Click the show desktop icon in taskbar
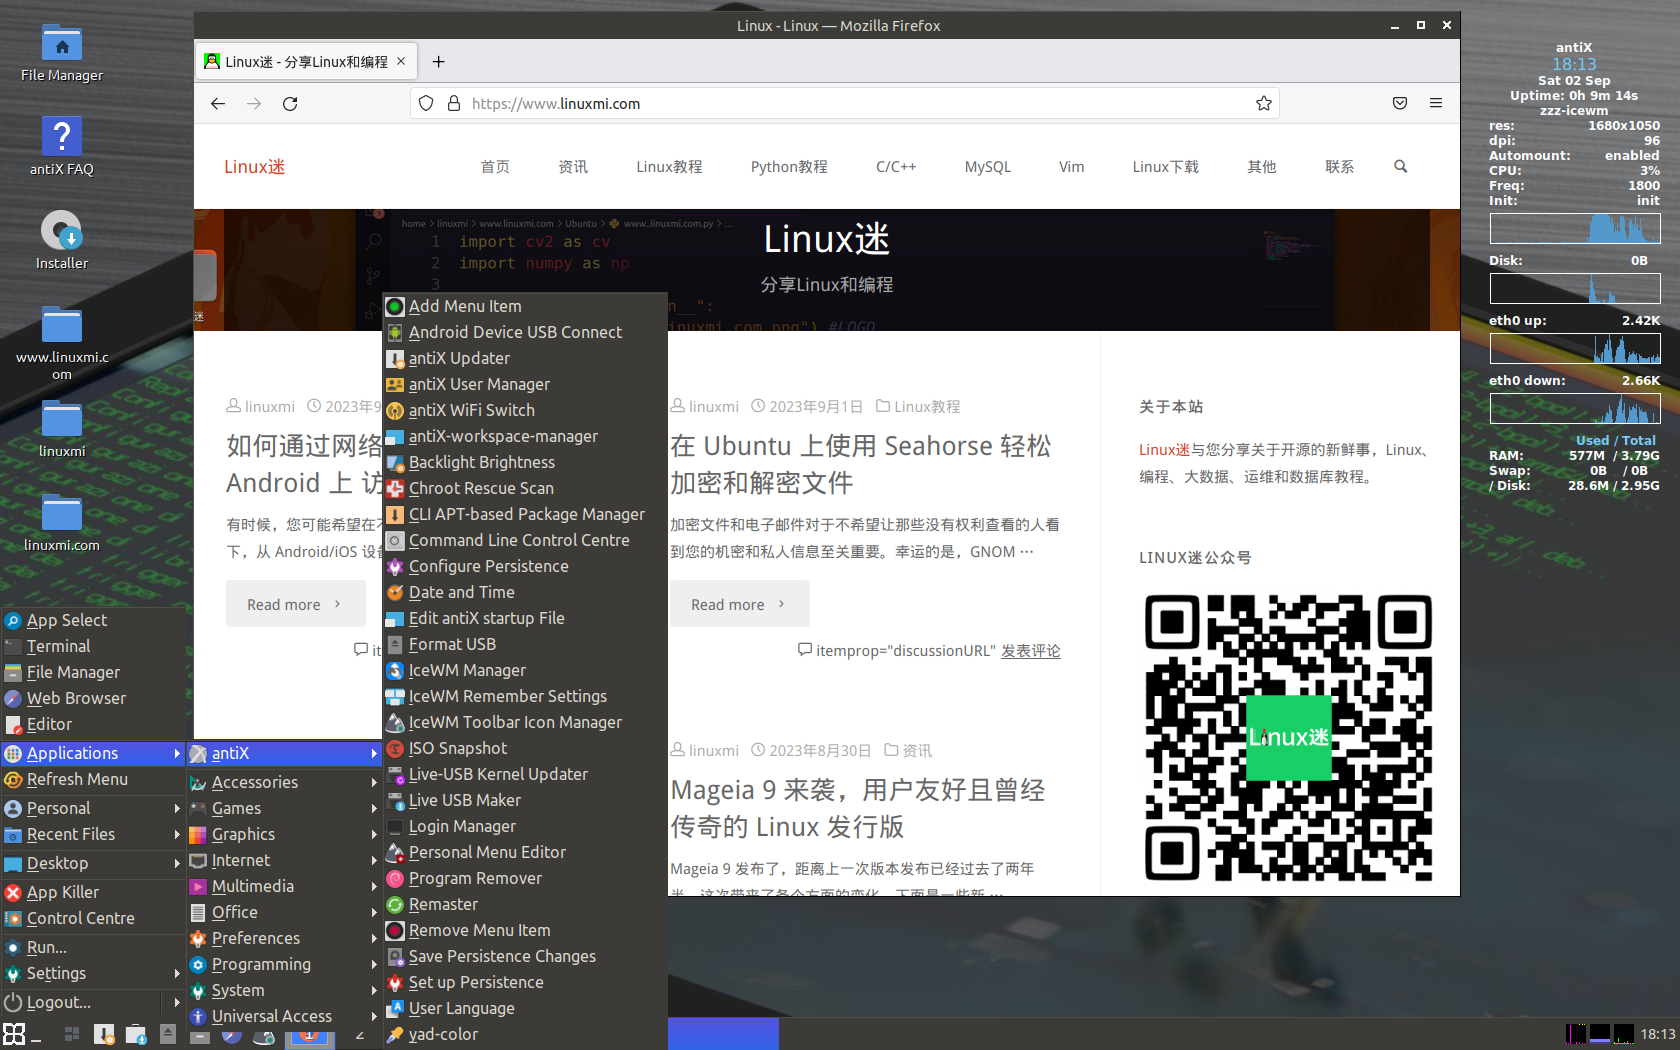The image size is (1680, 1050). tap(36, 1038)
